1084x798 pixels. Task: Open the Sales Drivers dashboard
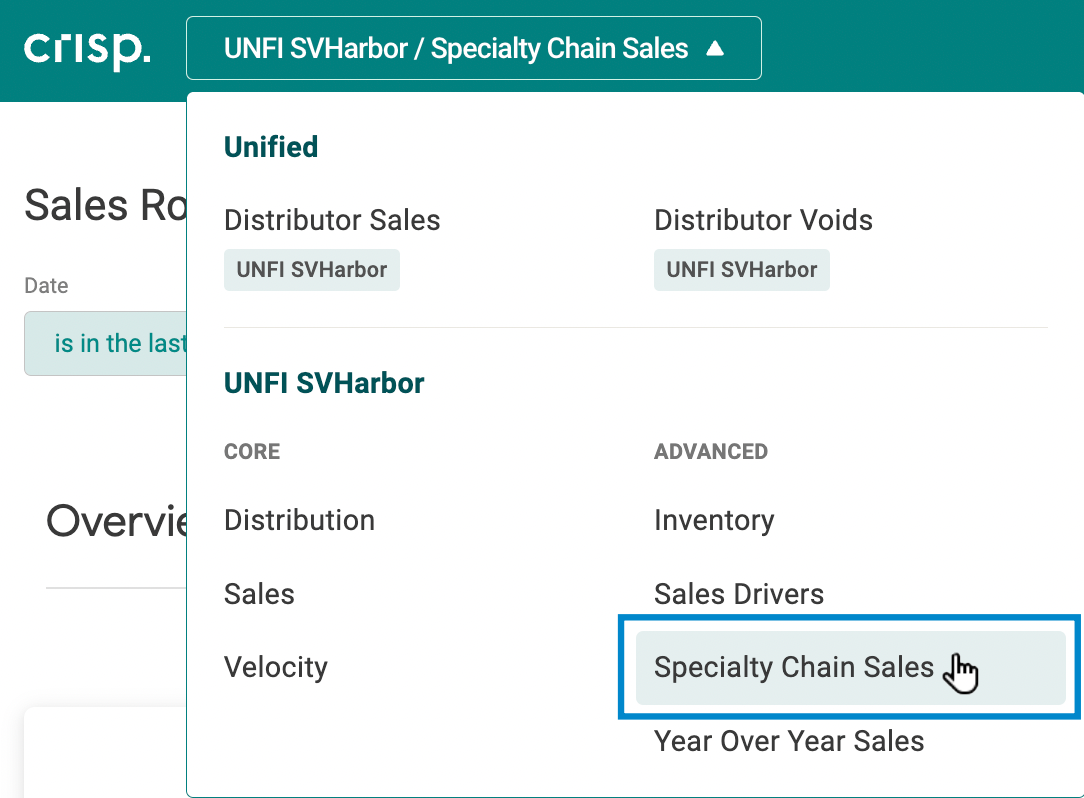[739, 594]
